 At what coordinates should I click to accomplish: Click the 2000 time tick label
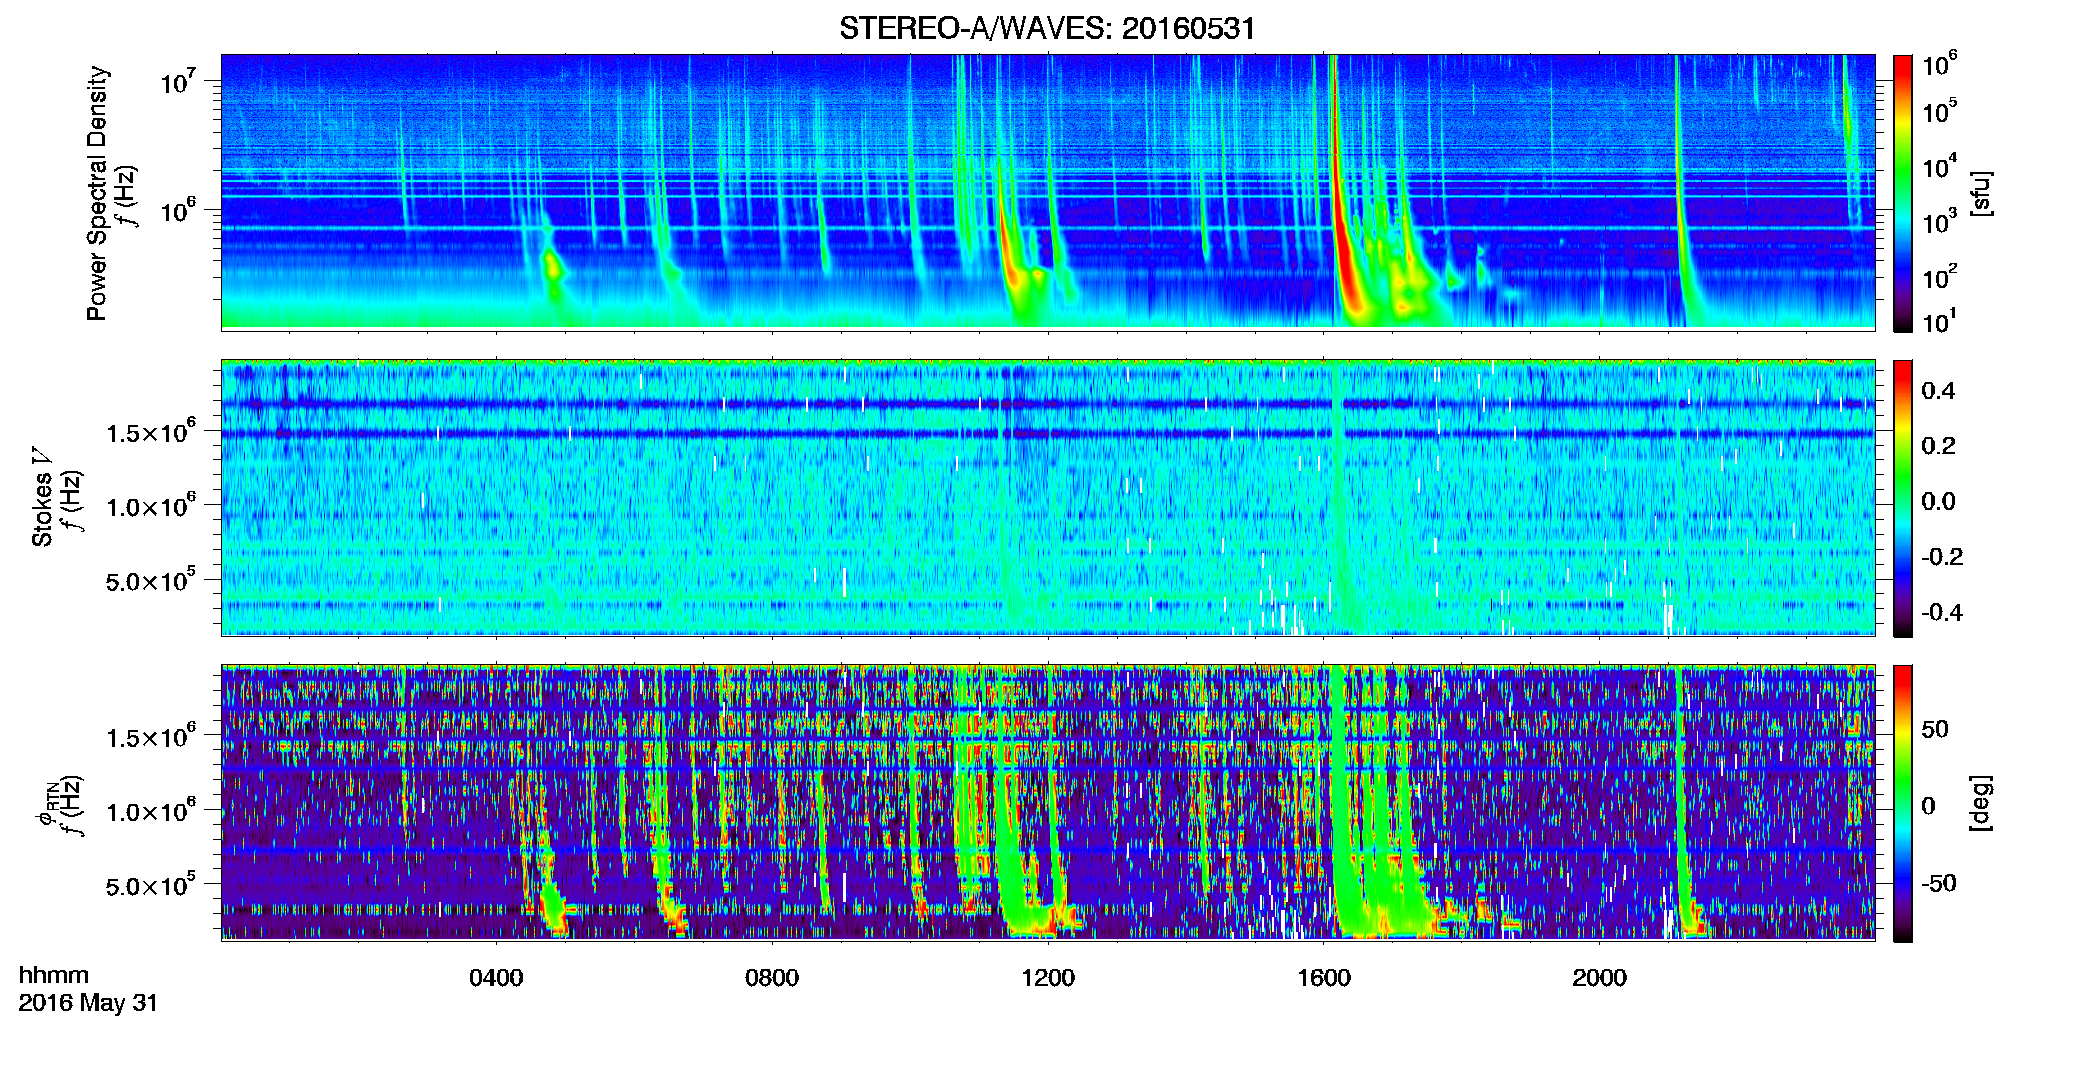pyautogui.click(x=1600, y=977)
